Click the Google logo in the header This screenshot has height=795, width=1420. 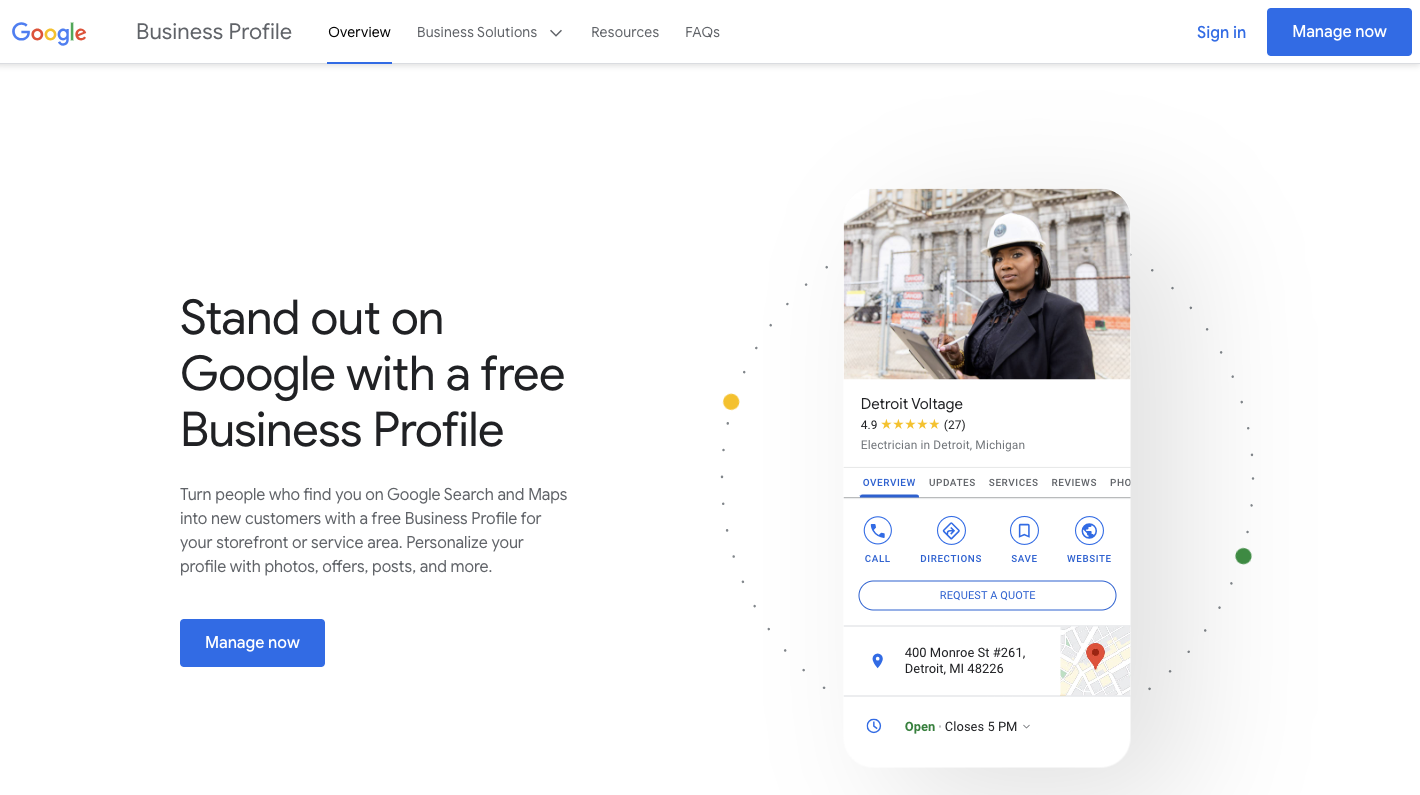[48, 32]
